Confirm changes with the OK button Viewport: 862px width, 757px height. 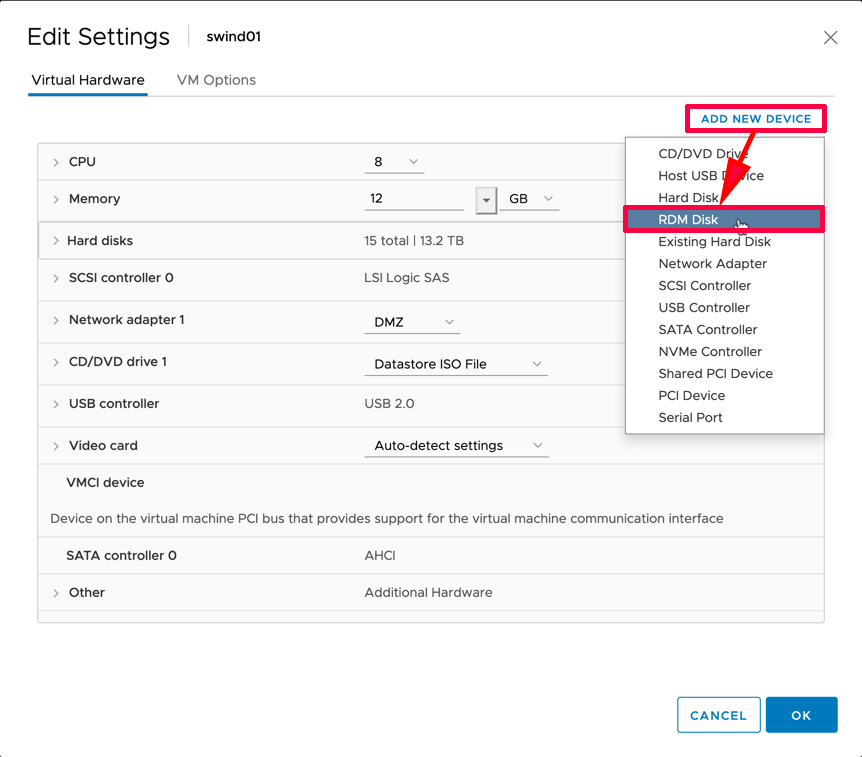[x=802, y=715]
